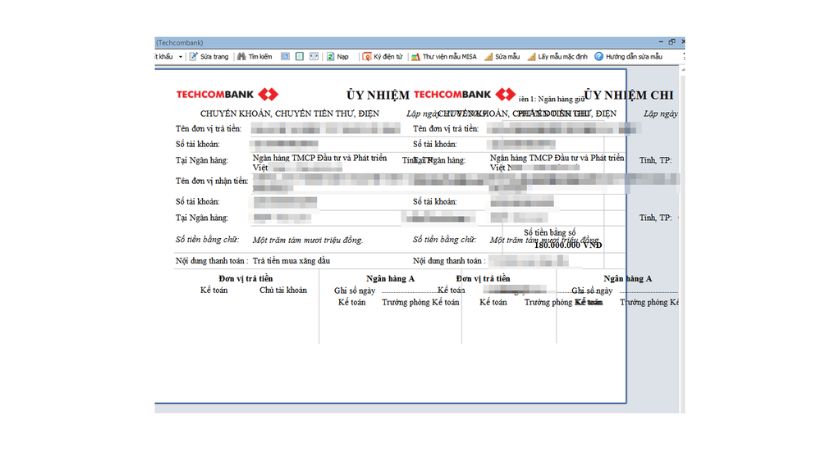Expand the dropdown arrow after 't khẩu'
The width and height of the screenshot is (840, 450).
pyautogui.click(x=181, y=57)
